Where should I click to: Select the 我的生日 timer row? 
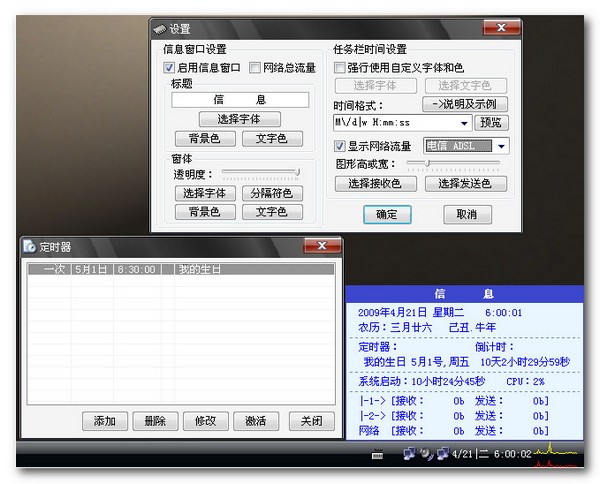click(180, 269)
